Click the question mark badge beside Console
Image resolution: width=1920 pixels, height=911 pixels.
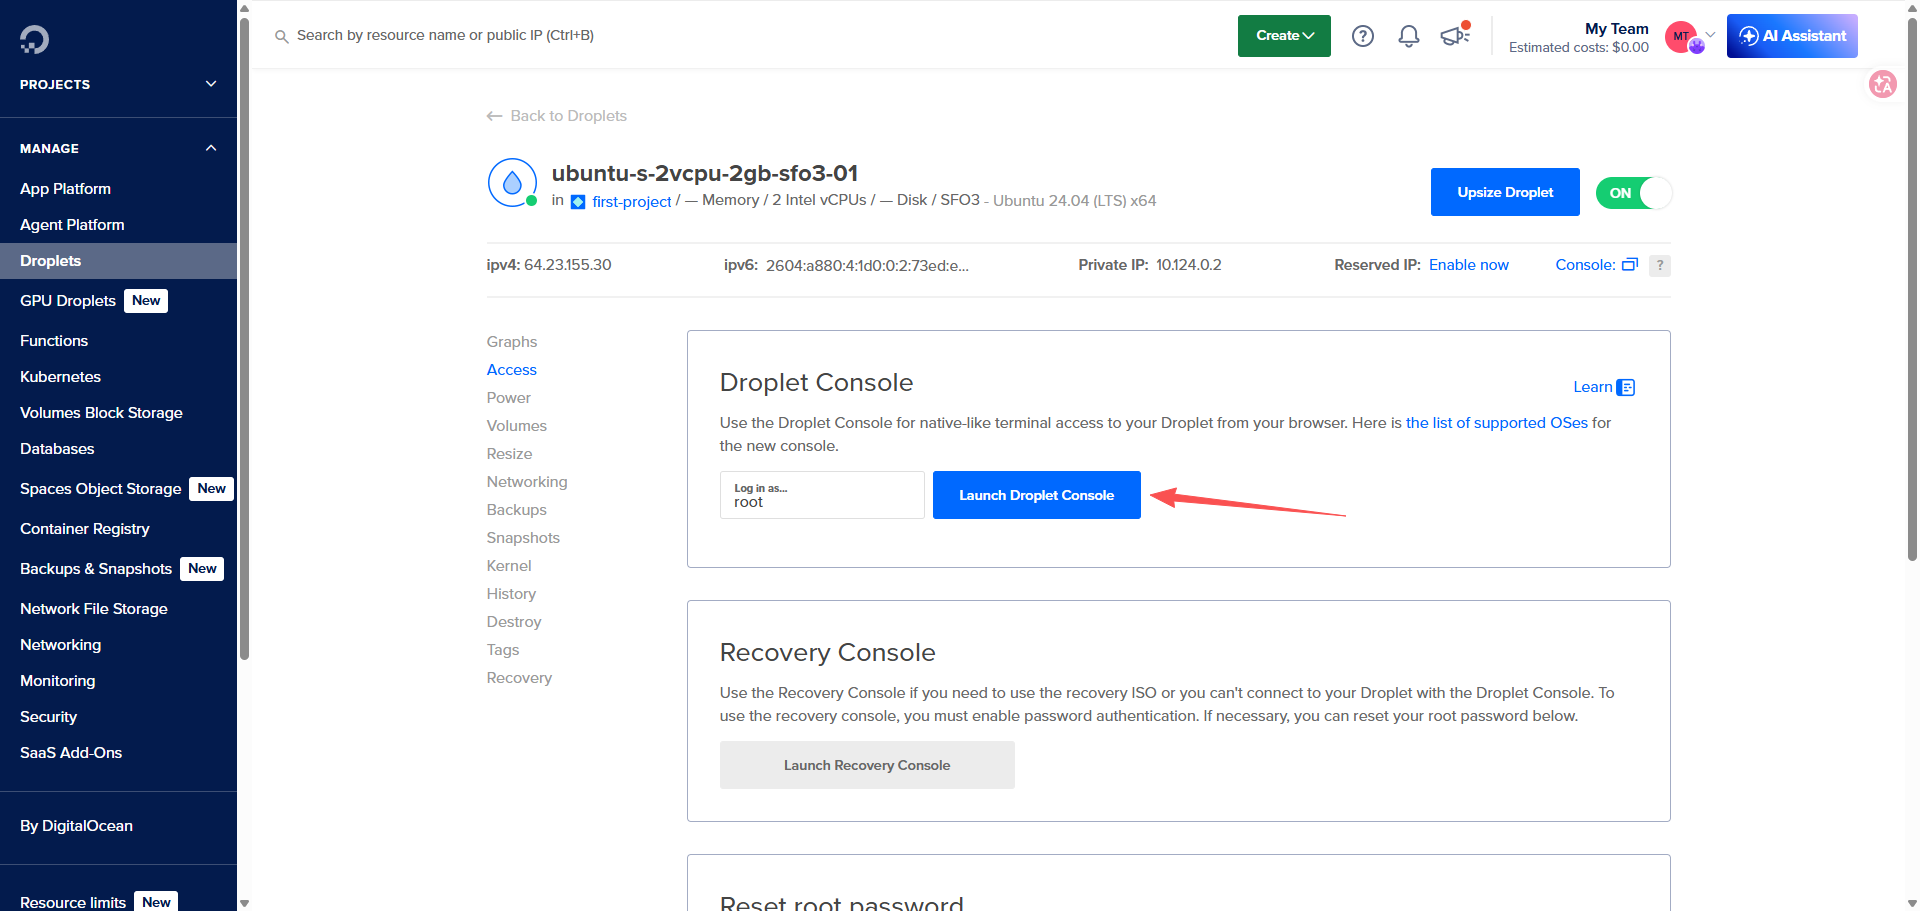coord(1660,265)
